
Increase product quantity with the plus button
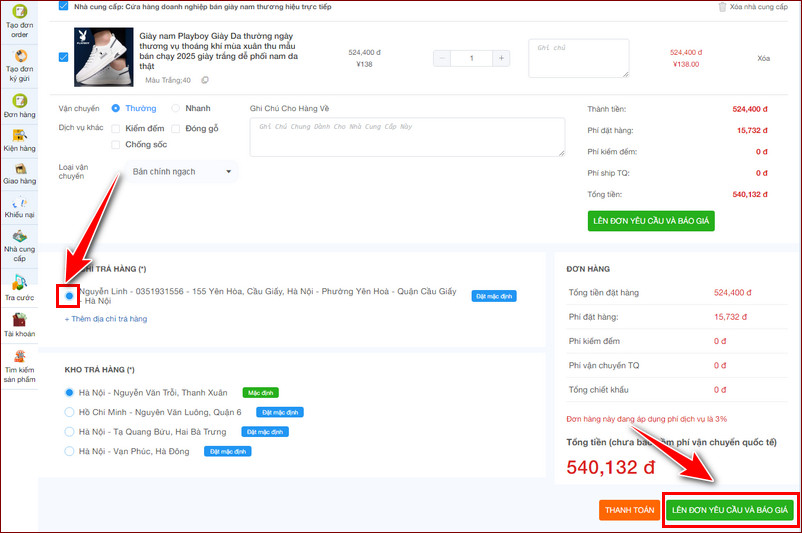pyautogui.click(x=500, y=59)
